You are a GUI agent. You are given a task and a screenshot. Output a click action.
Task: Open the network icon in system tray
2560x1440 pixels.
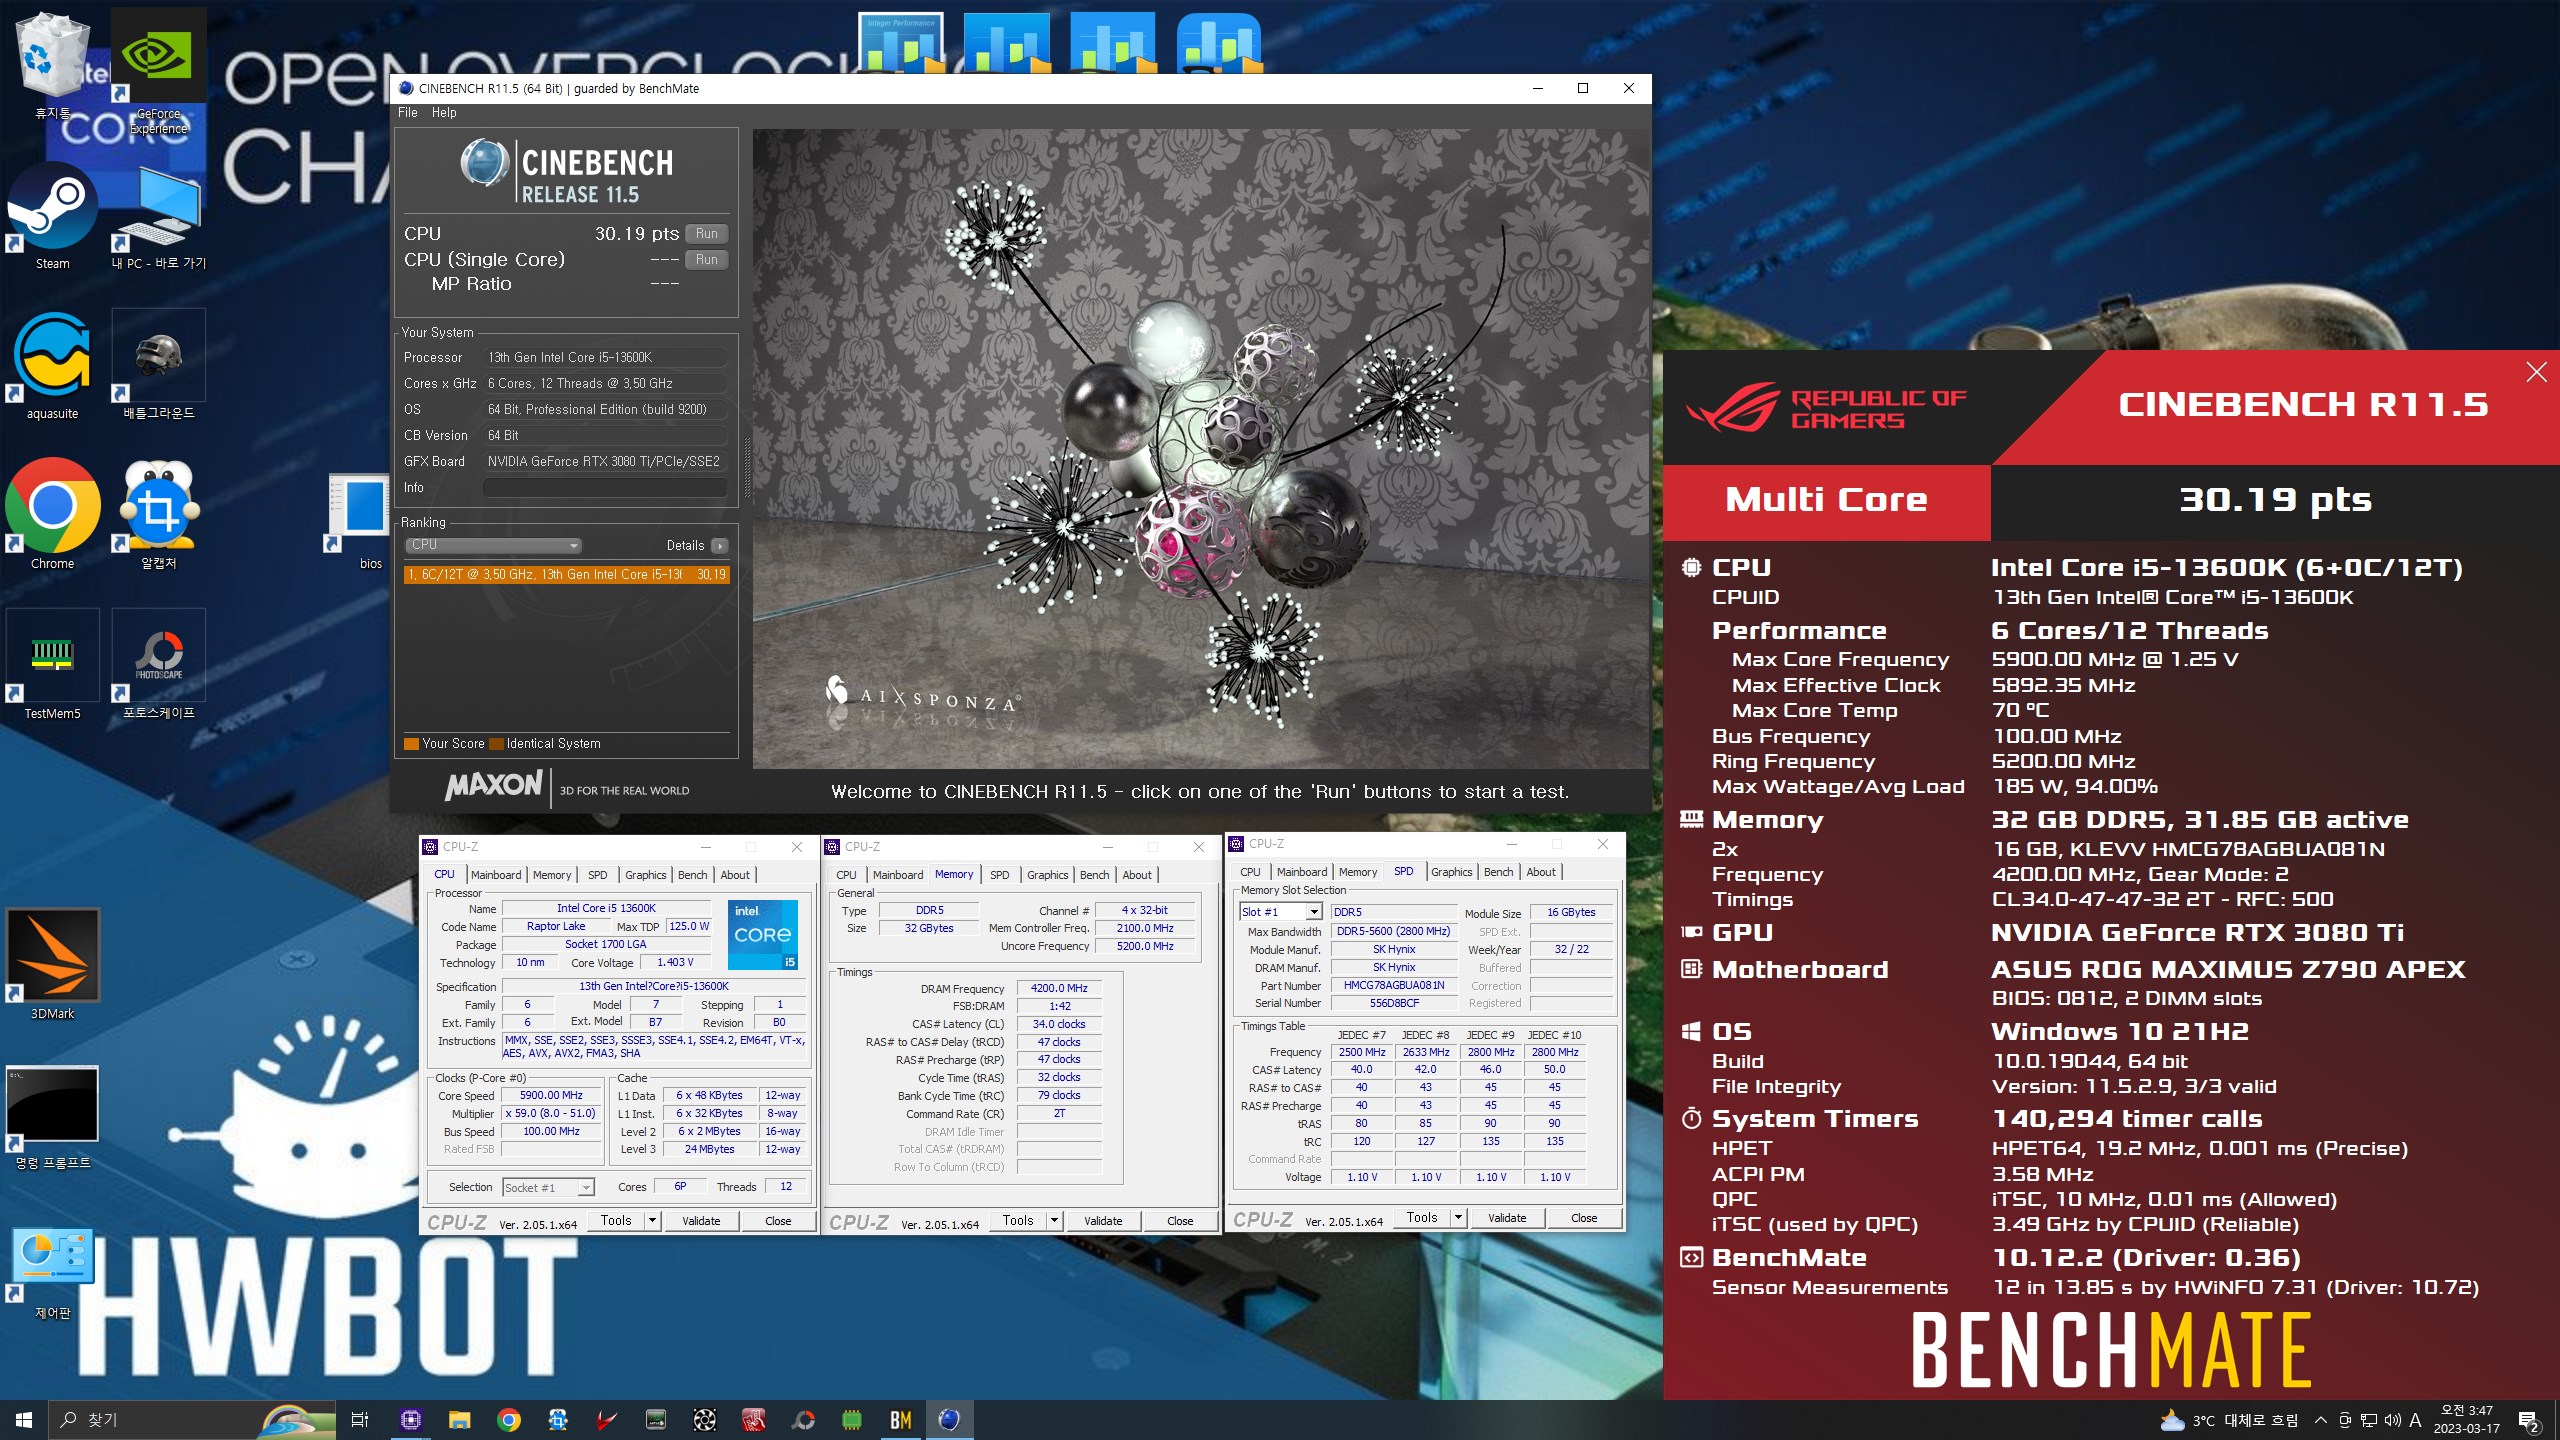coord(2369,1420)
